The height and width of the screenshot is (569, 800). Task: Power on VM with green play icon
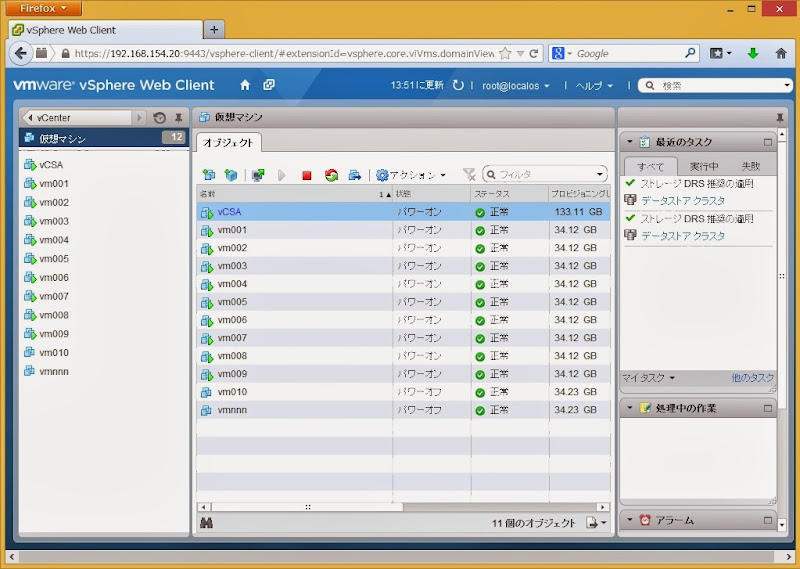[x=282, y=175]
